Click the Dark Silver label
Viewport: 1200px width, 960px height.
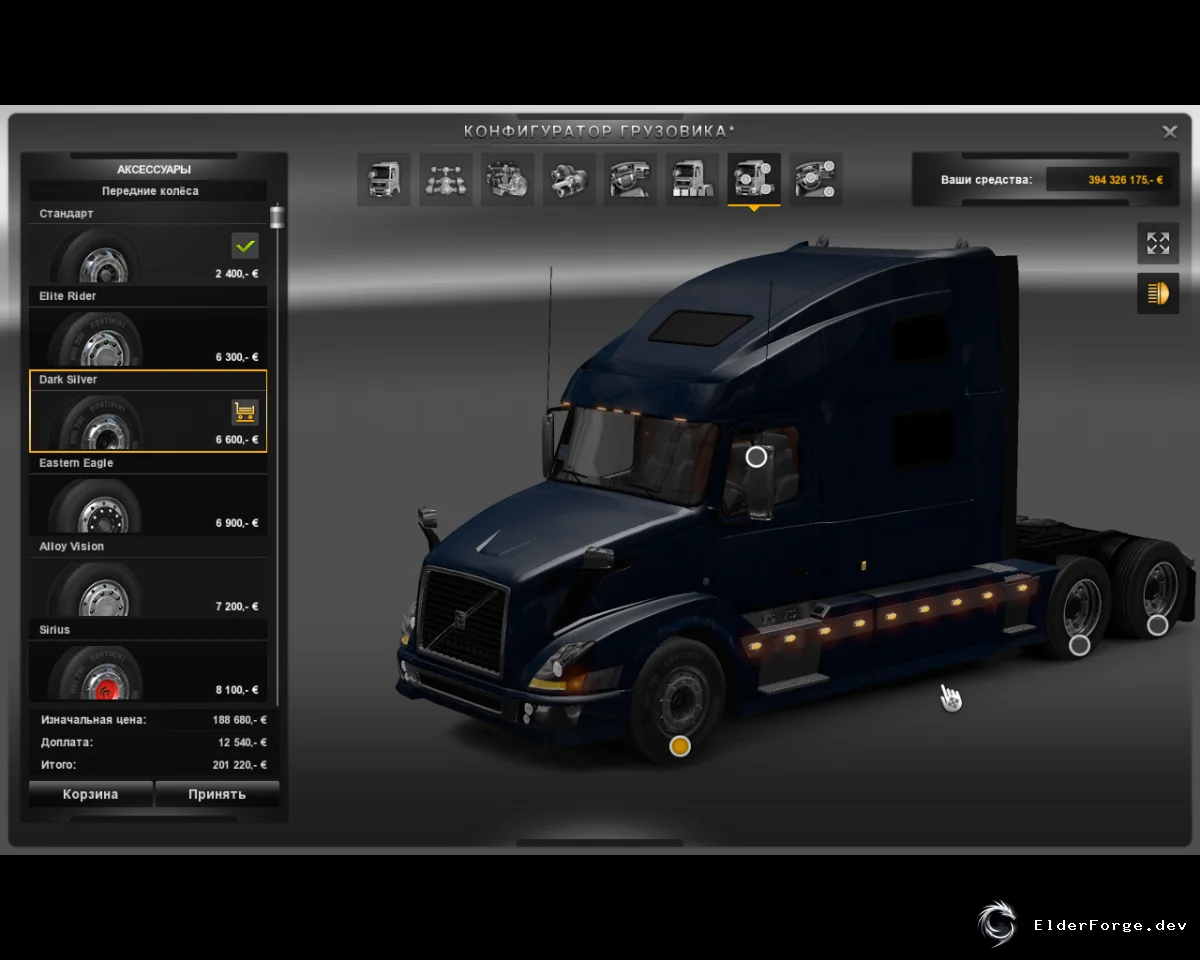point(68,380)
